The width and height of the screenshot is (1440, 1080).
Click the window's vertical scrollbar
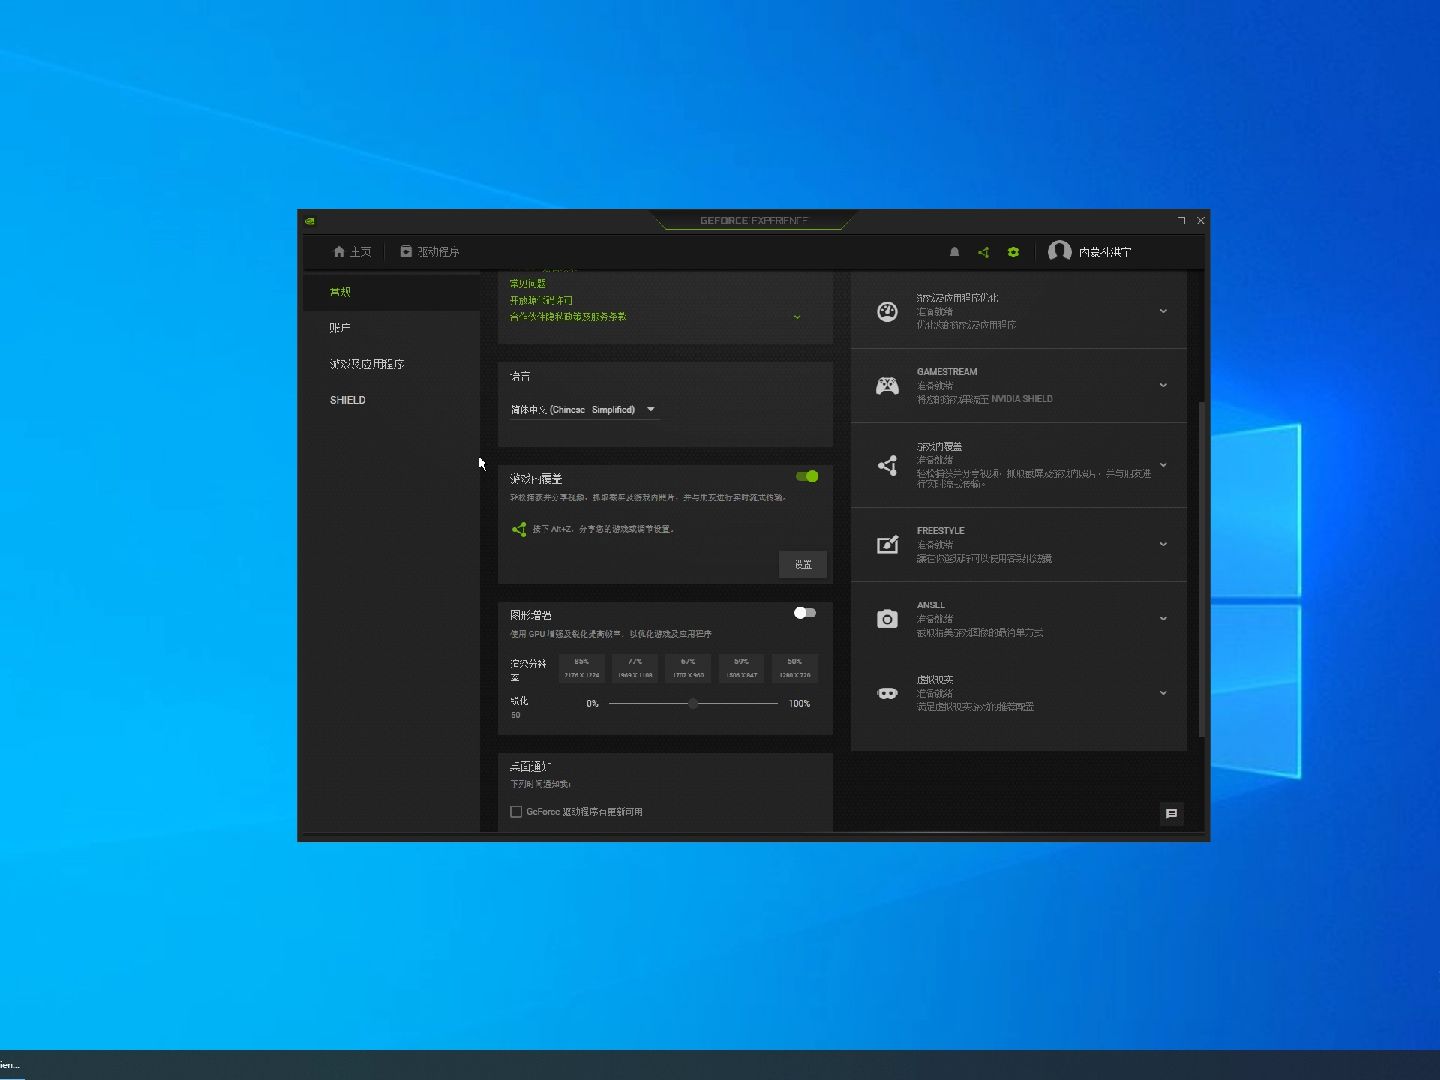tap(1201, 568)
